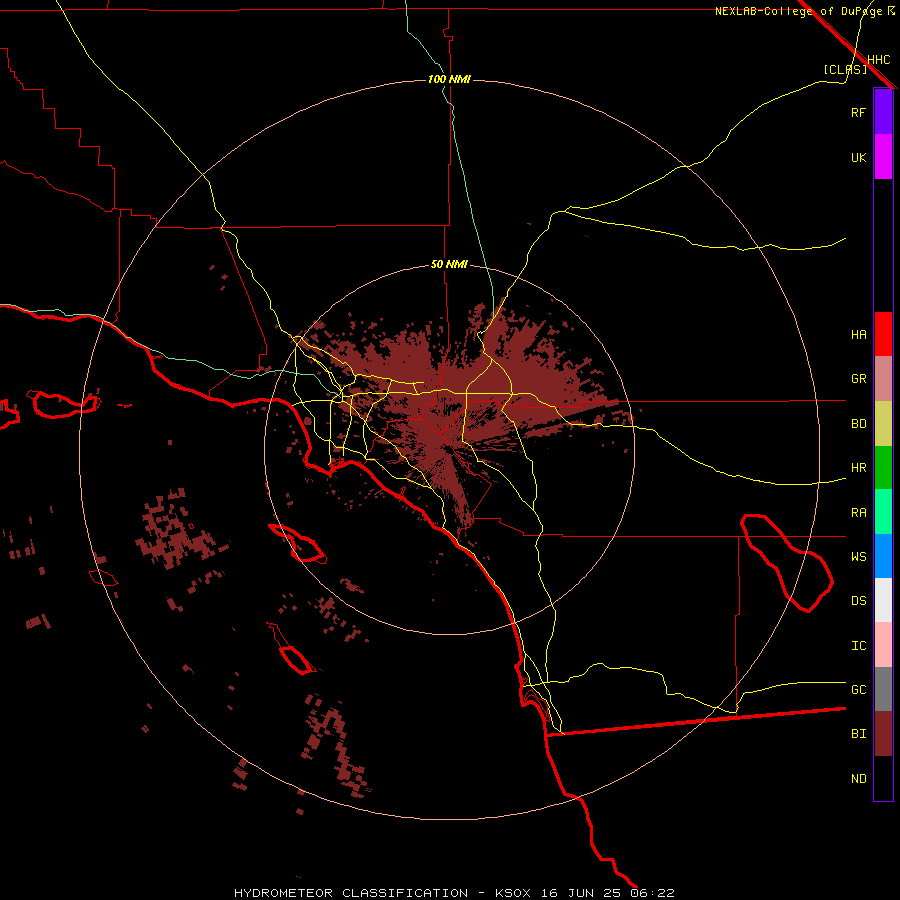
Task: Select the yellow BD legend color swatch
Action: point(883,423)
